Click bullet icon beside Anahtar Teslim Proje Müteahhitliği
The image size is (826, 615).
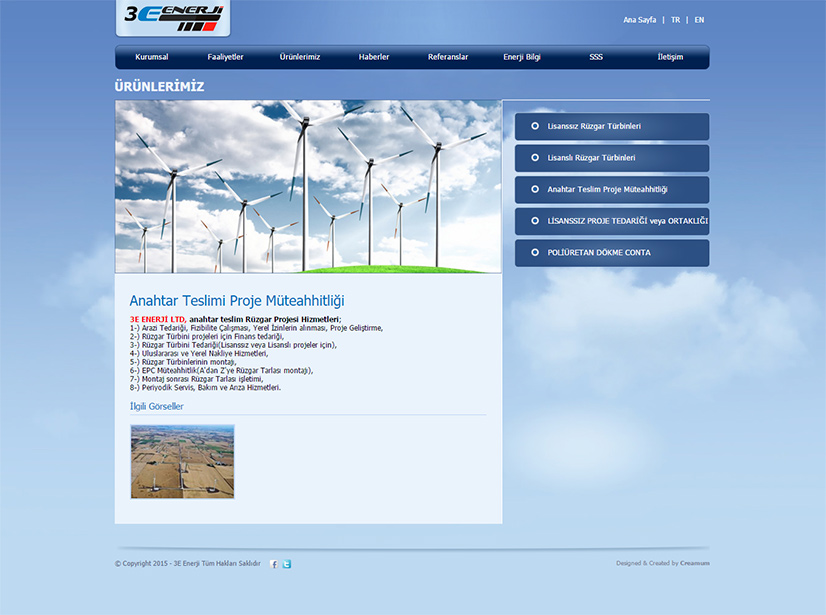tap(535, 189)
